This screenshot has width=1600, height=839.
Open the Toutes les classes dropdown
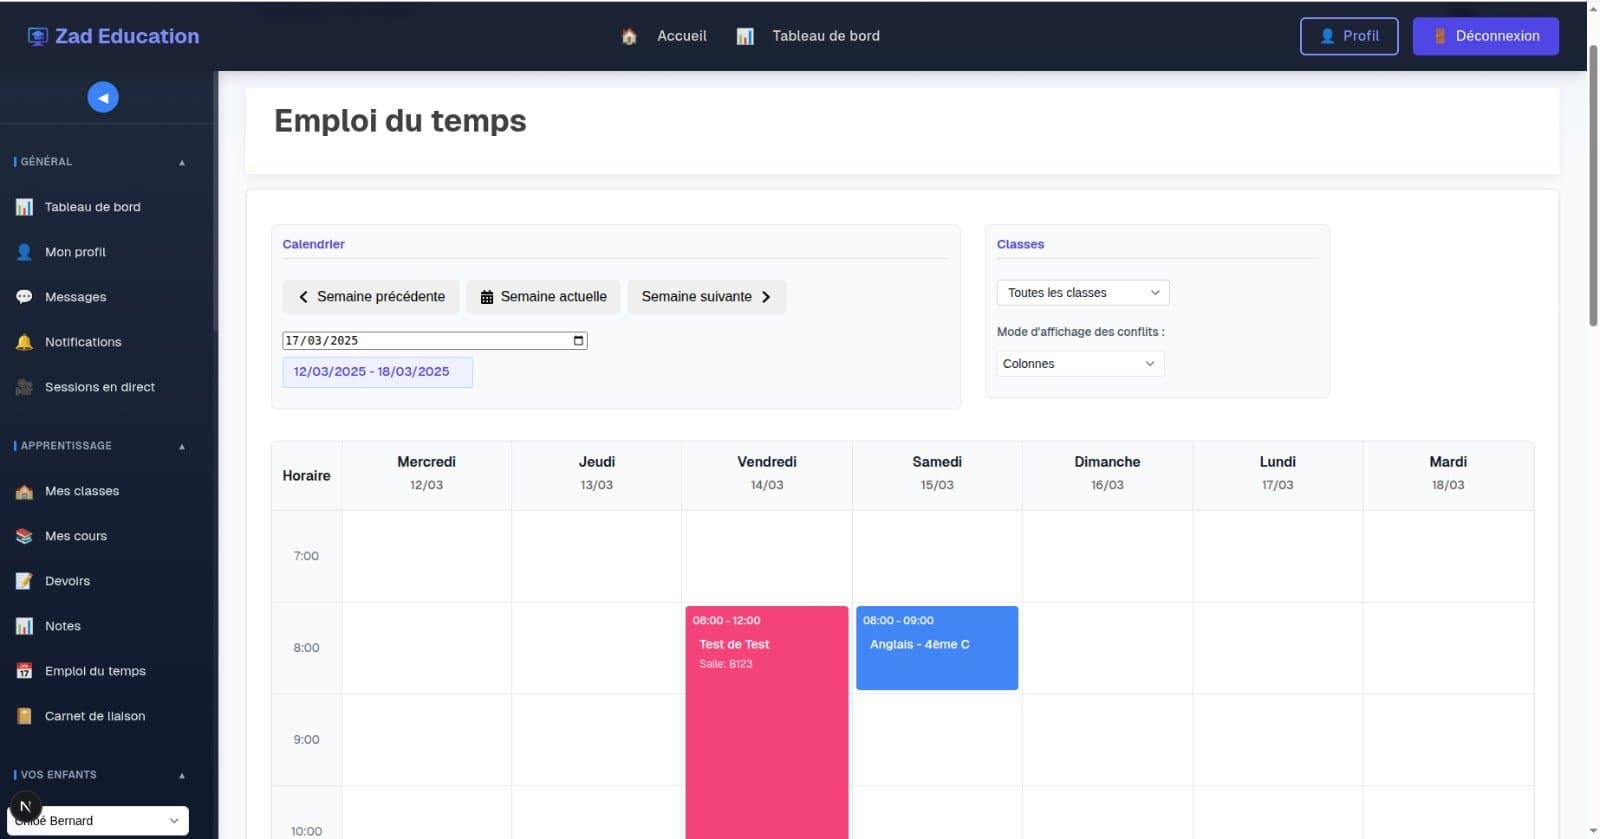[x=1082, y=293]
